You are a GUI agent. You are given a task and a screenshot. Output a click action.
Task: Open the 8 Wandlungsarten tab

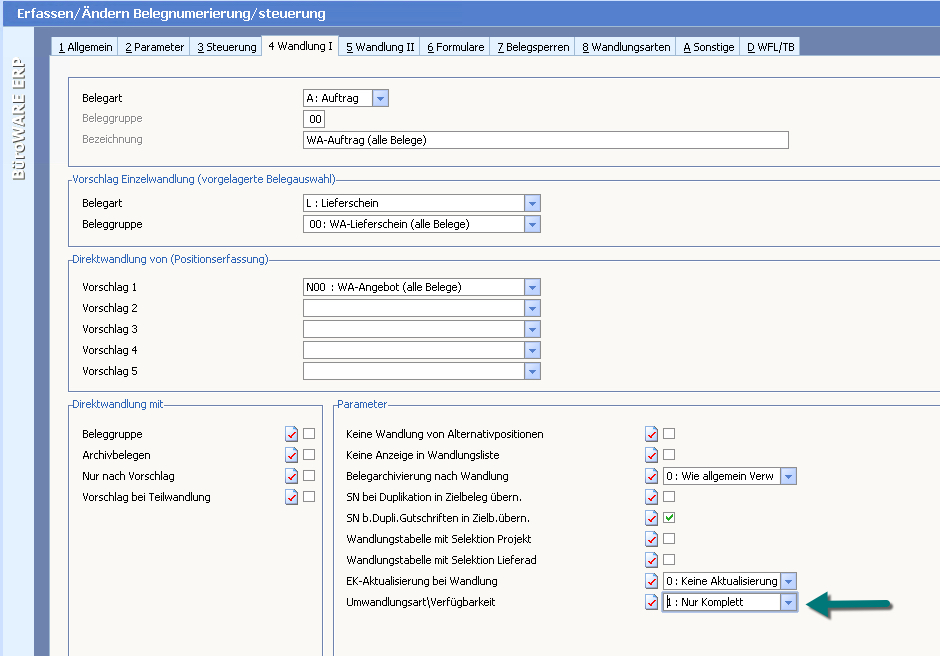tap(626, 47)
